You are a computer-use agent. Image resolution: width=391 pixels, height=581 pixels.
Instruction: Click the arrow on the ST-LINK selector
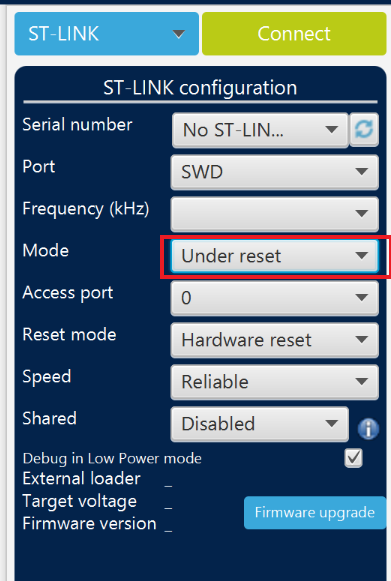(179, 34)
